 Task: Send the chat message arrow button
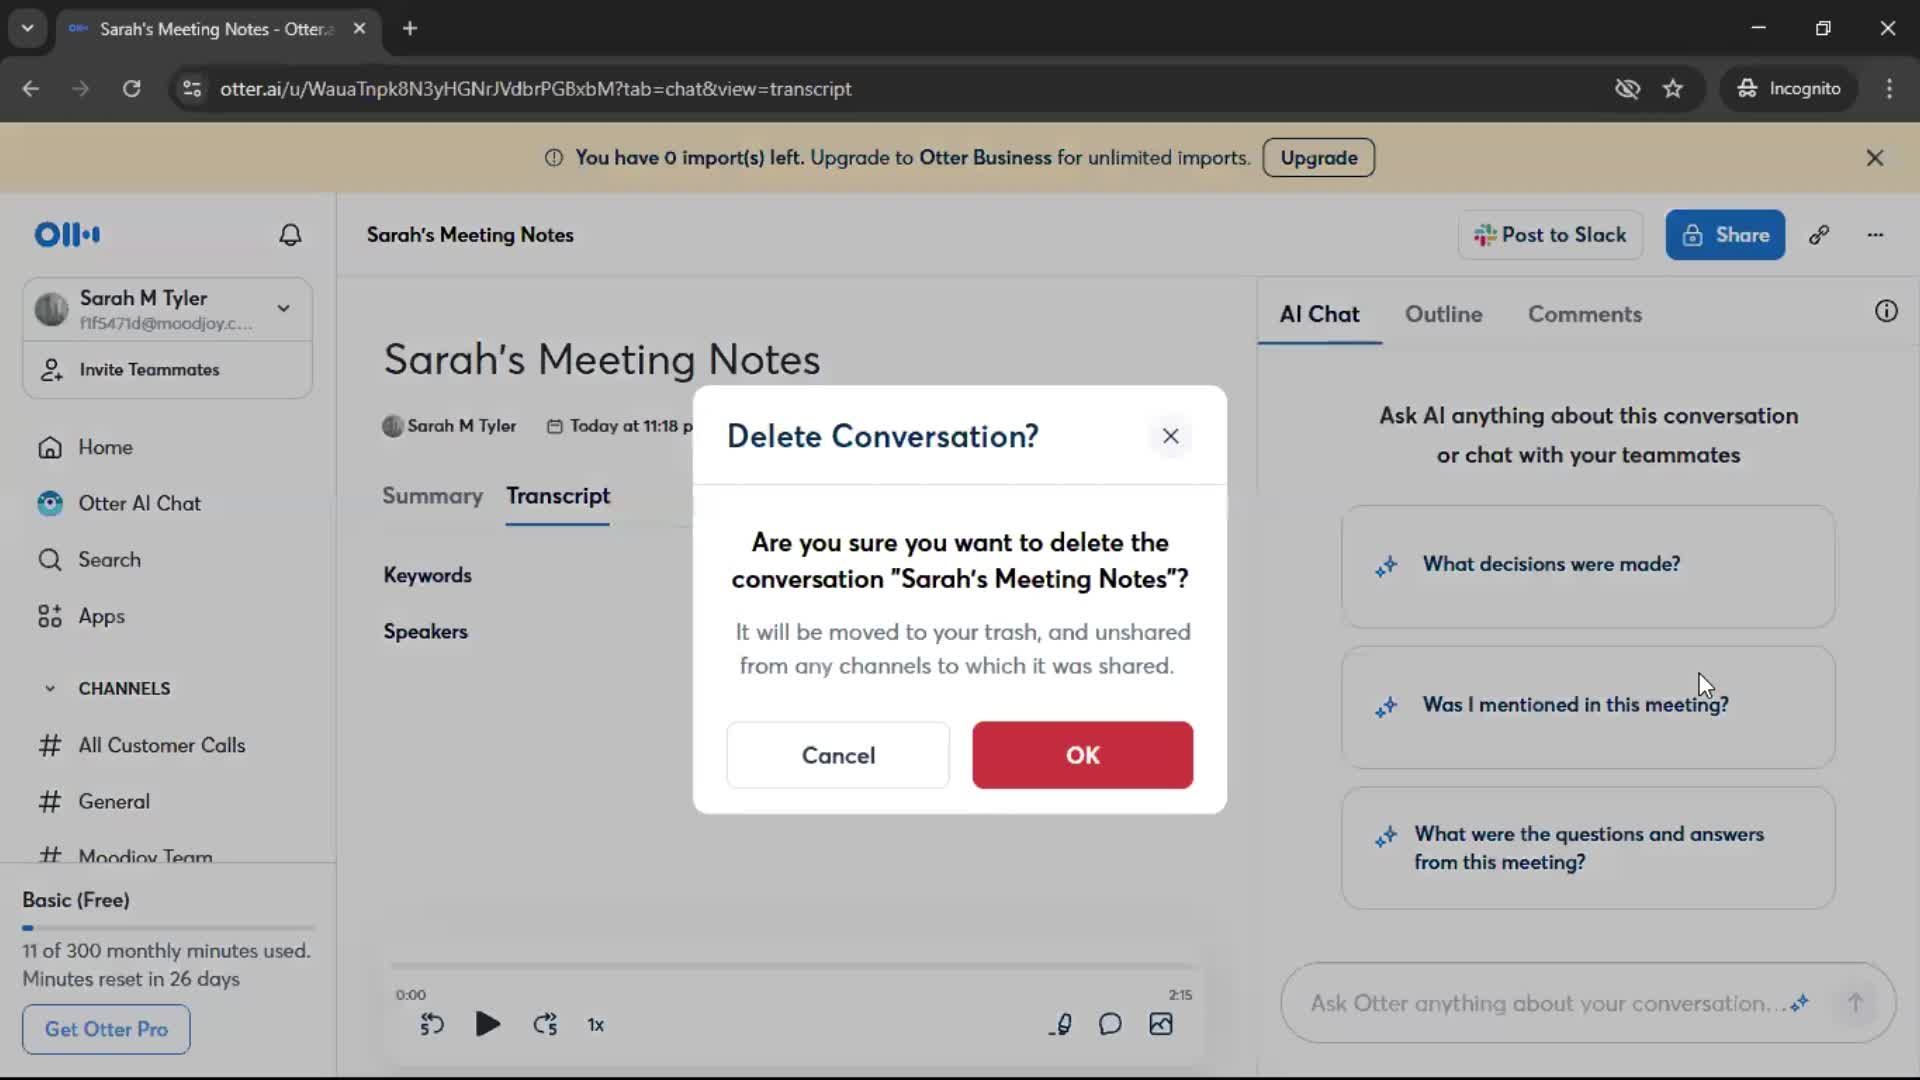(x=1855, y=1003)
